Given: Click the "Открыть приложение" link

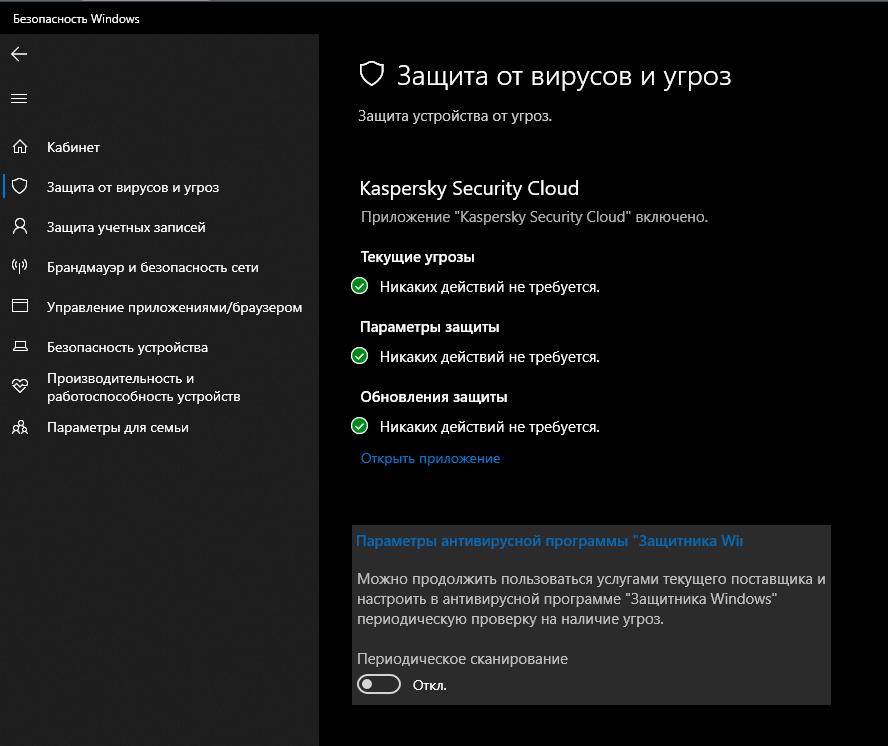Looking at the screenshot, I should tap(430, 458).
